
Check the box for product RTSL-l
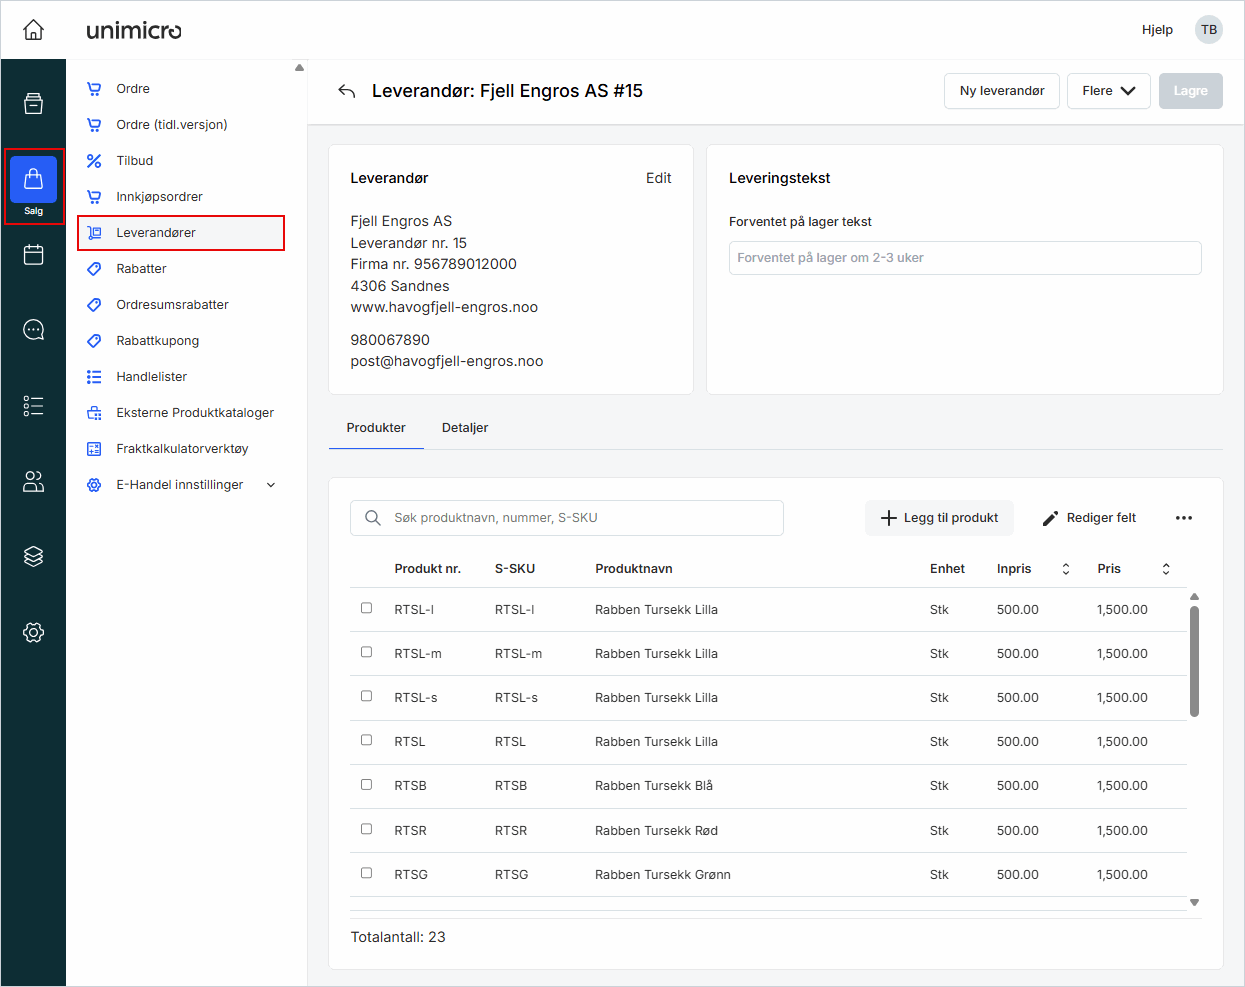(366, 608)
